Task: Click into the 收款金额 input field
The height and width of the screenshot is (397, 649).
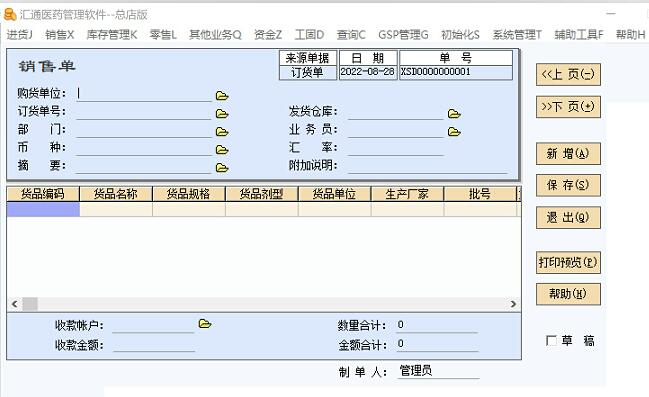Action: click(x=153, y=345)
